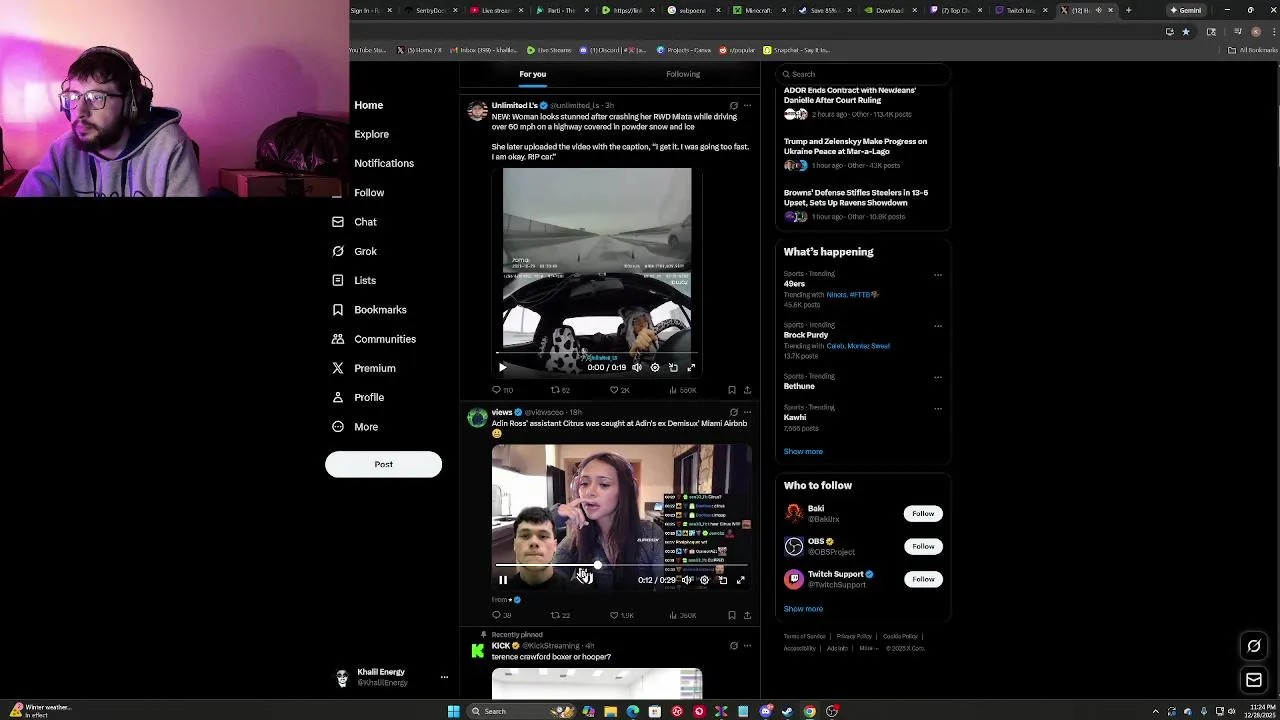Image resolution: width=1280 pixels, height=720 pixels.
Task: Like the Unlimited L's post
Action: [614, 390]
